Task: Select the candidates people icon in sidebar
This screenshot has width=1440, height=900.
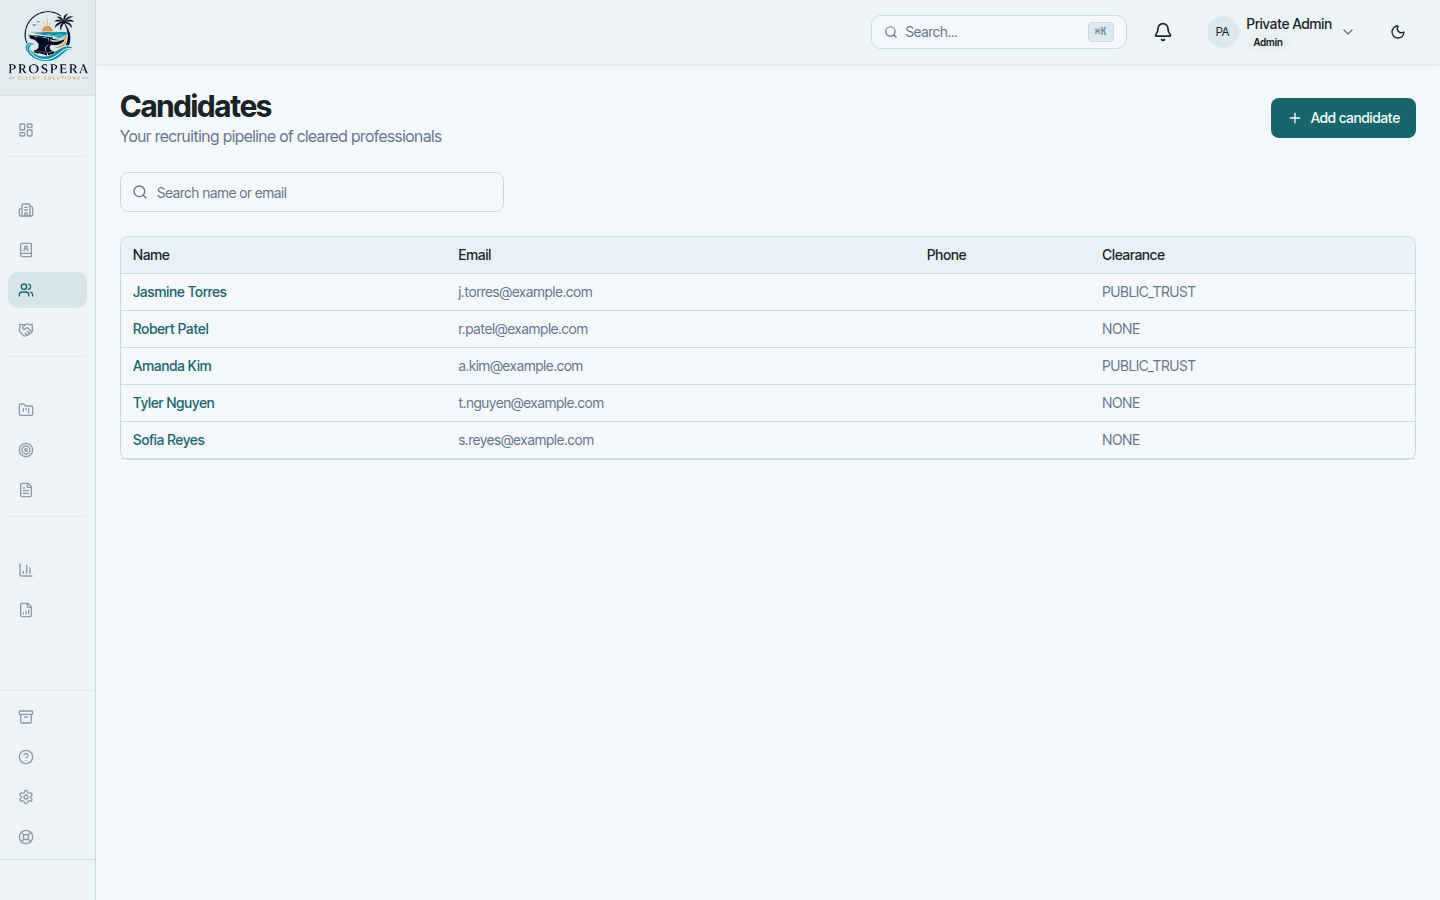Action: click(26, 290)
